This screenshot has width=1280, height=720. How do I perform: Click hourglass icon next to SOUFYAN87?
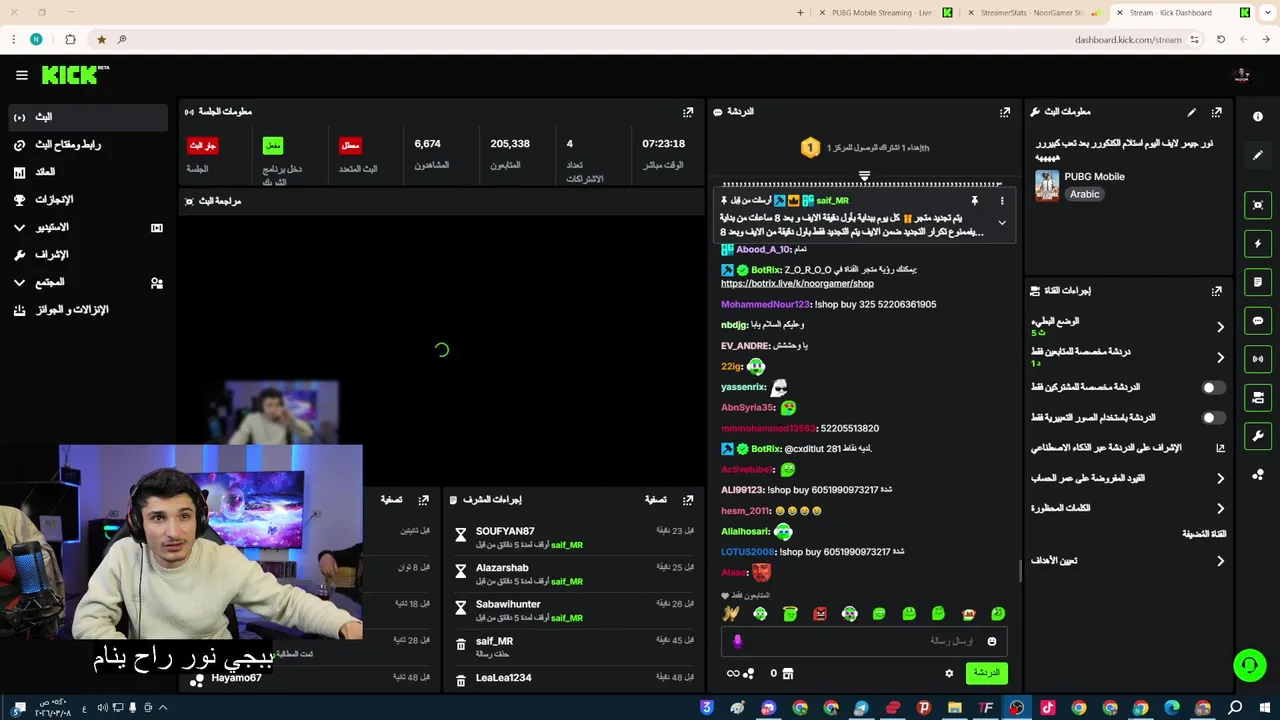click(x=460, y=535)
